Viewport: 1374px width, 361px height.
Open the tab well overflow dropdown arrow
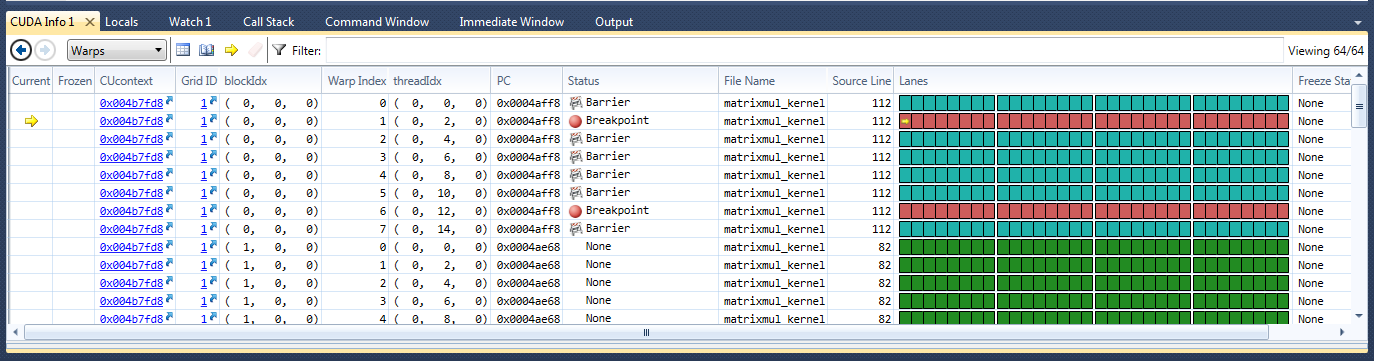click(1357, 21)
